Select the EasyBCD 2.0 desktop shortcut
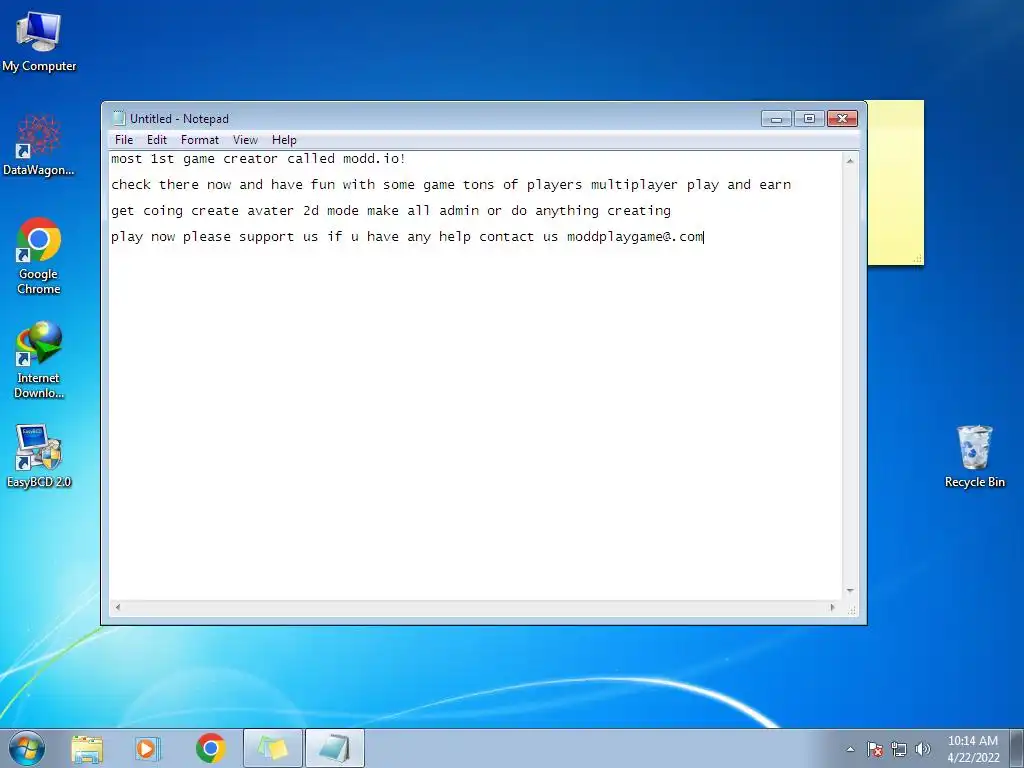The height and width of the screenshot is (768, 1024). point(39,456)
